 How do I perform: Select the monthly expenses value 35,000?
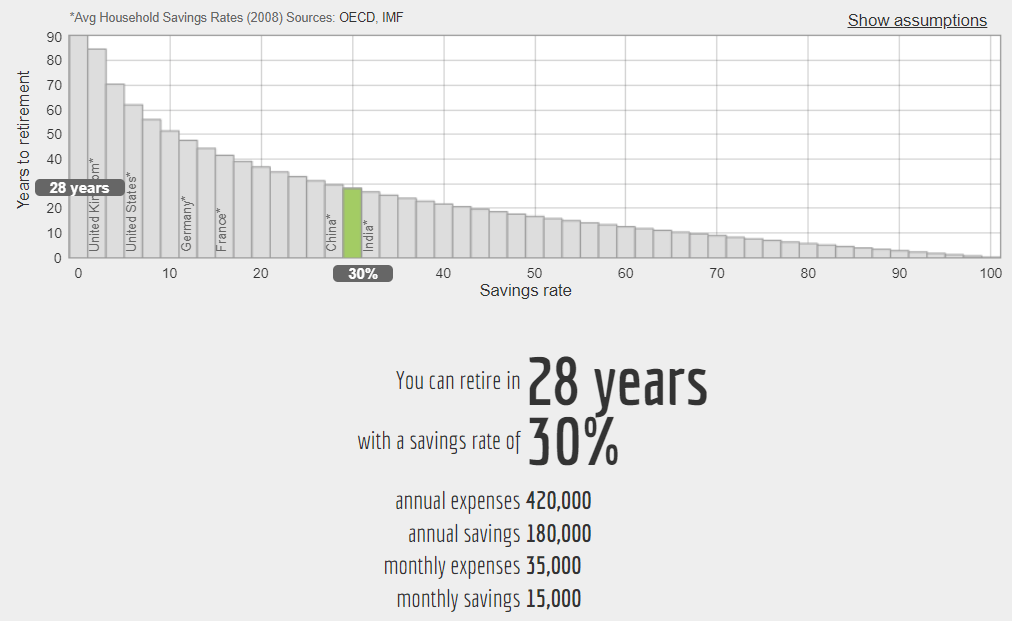(553, 566)
